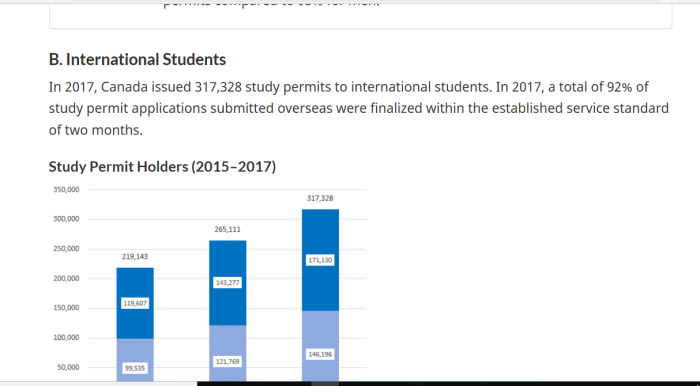Click the 119,607 data label in first bar
This screenshot has width=700, height=386.
(135, 303)
